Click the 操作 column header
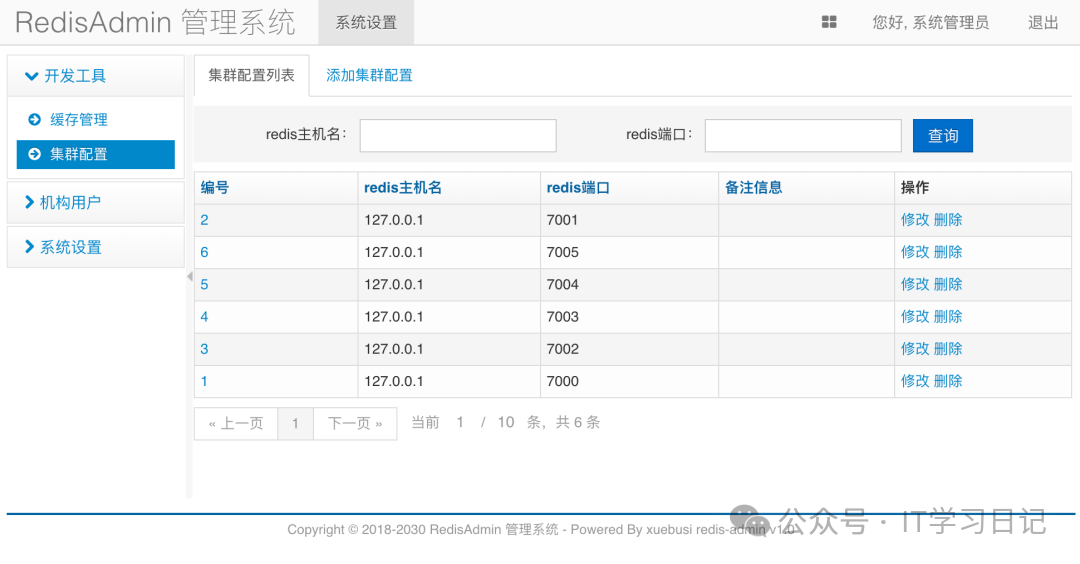 tap(915, 187)
